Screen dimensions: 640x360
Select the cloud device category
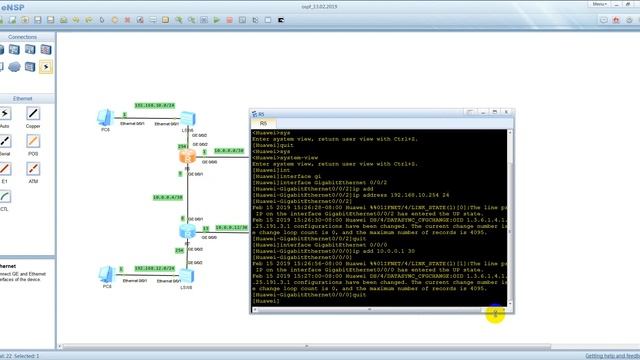[x=14, y=67]
